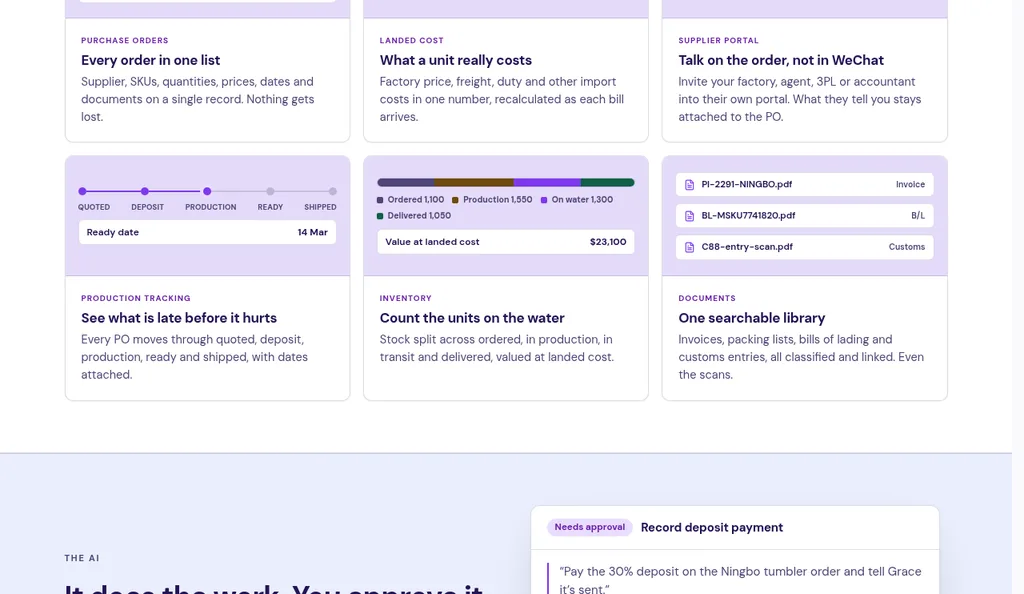Click the SUPPLIER PORTAL category label
Viewport: 1024px width, 594px height.
[x=718, y=40]
